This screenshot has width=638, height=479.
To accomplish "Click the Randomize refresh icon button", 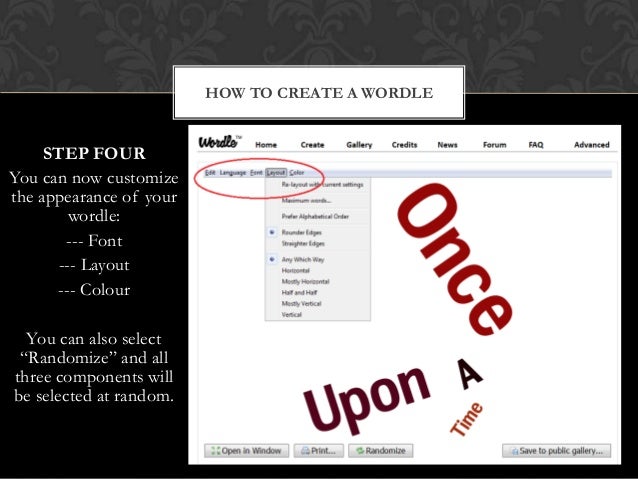I will coord(380,451).
